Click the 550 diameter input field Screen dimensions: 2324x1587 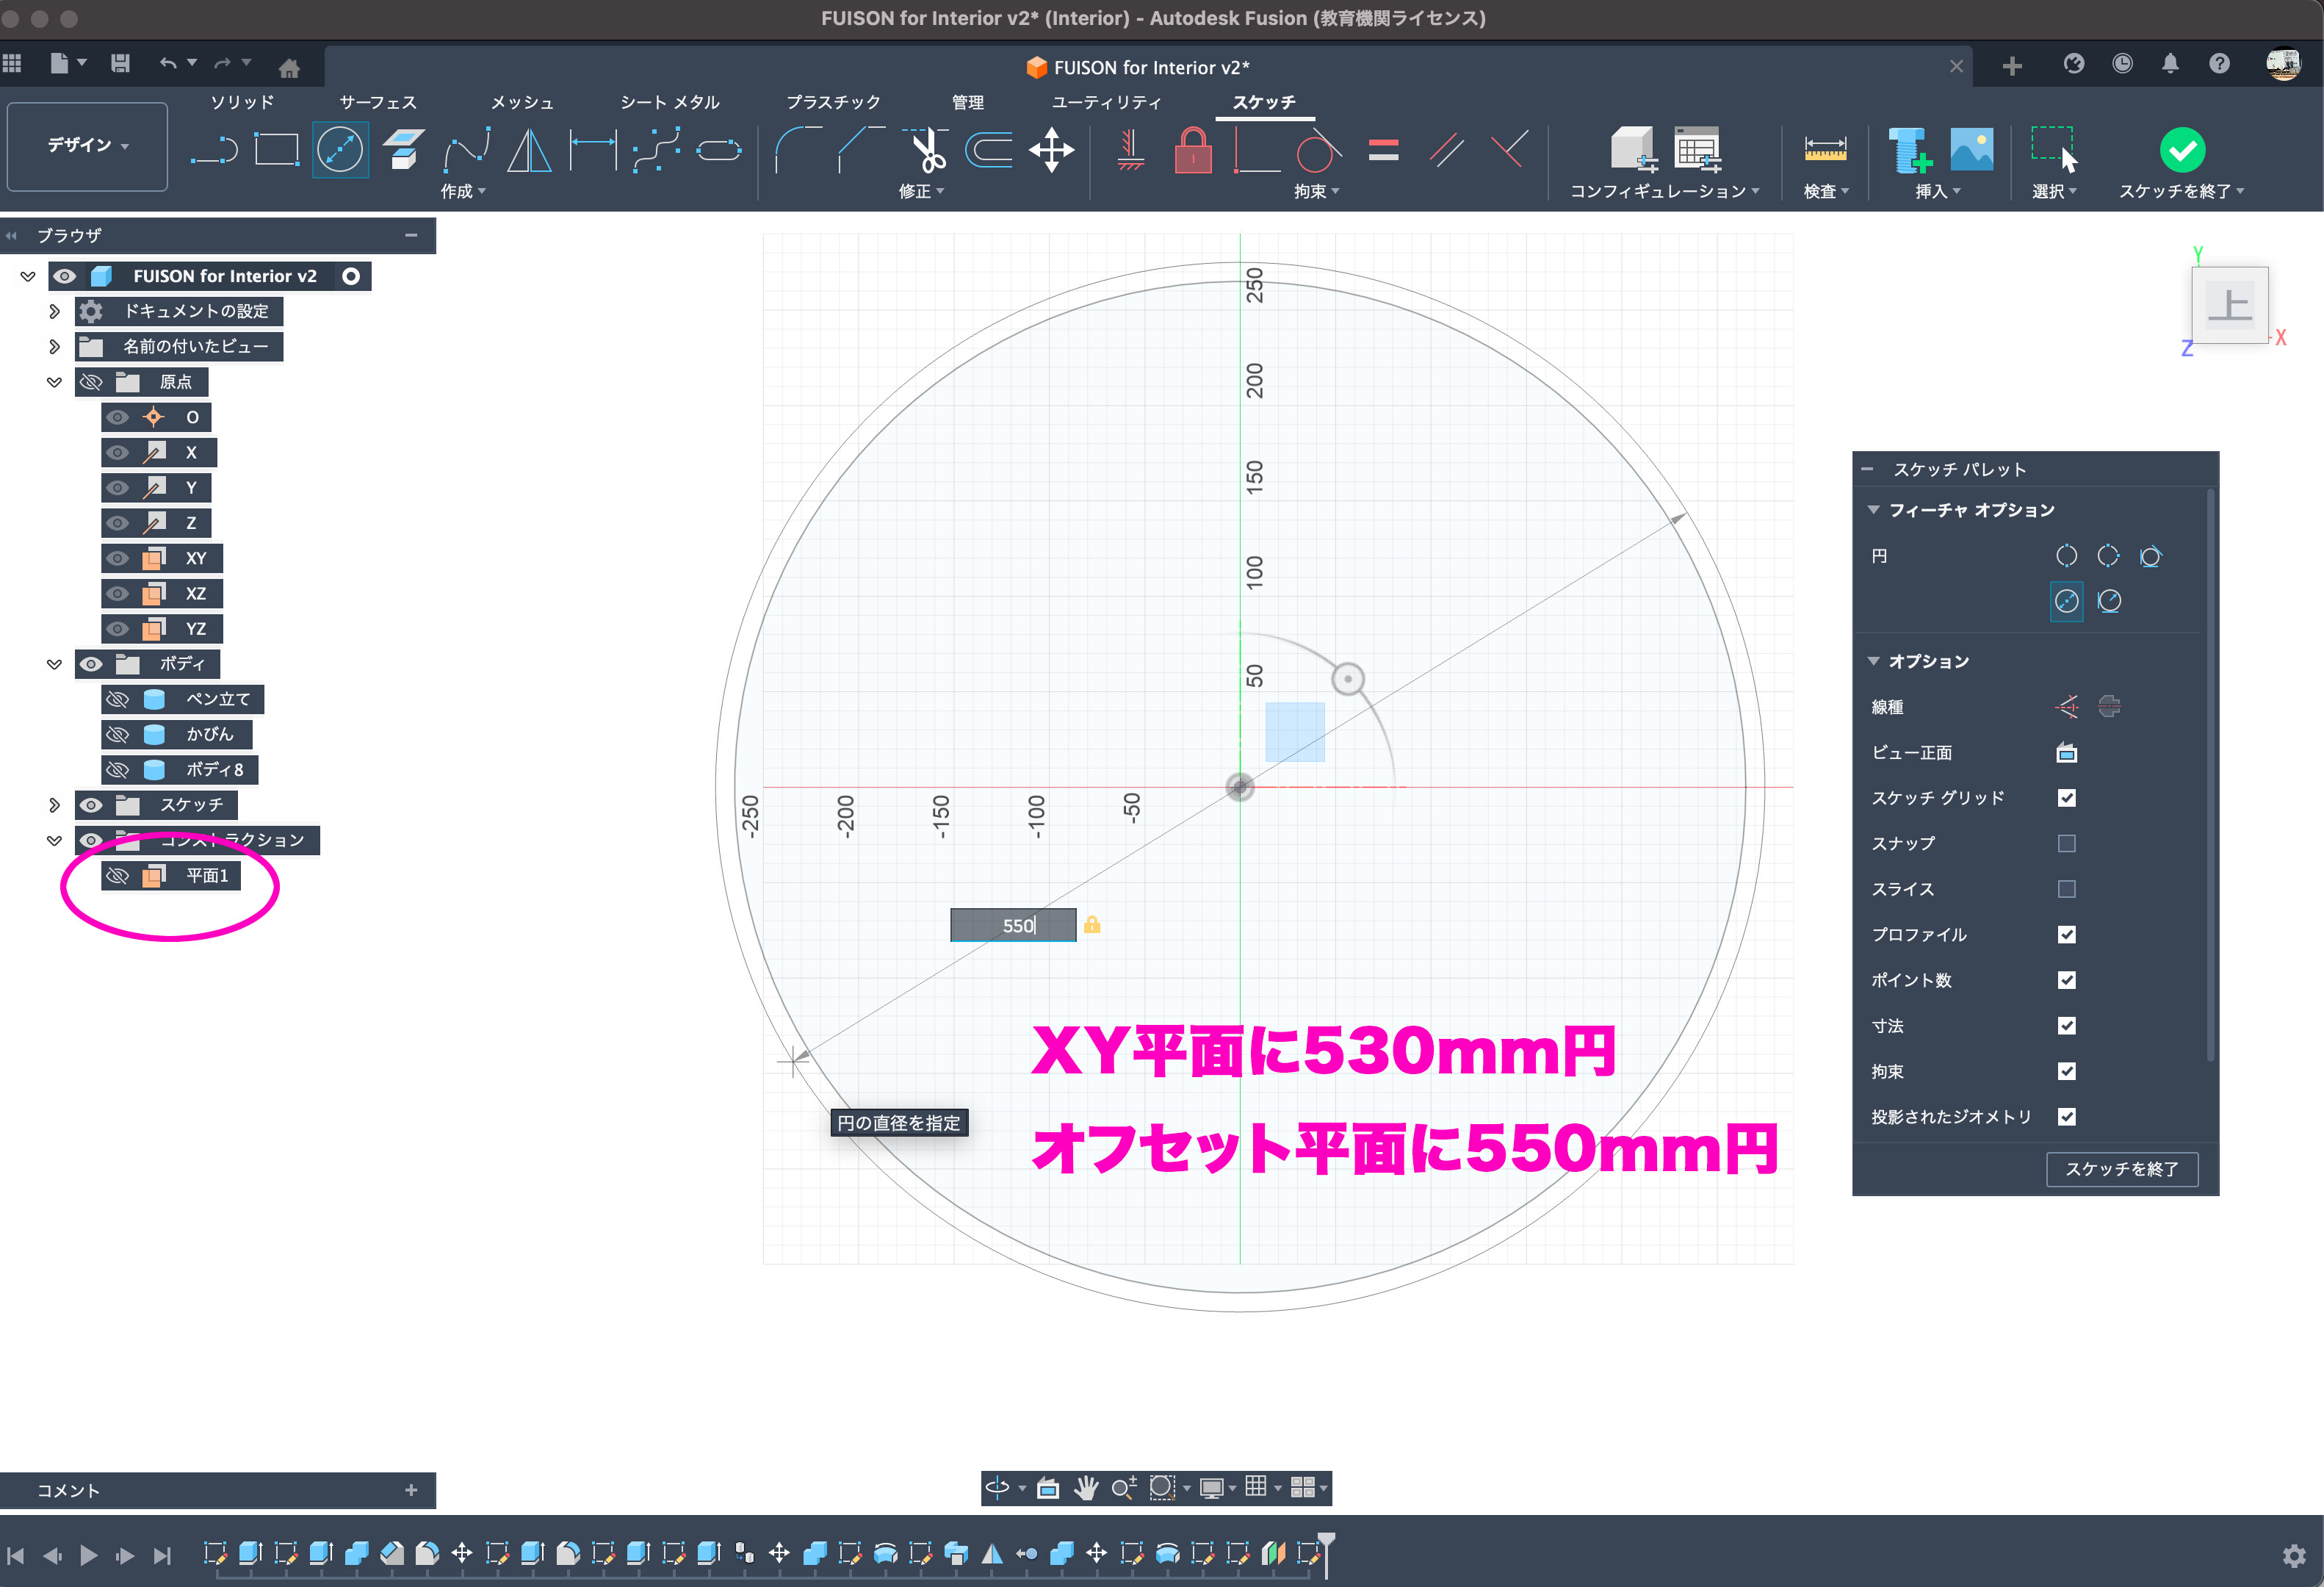1012,926
